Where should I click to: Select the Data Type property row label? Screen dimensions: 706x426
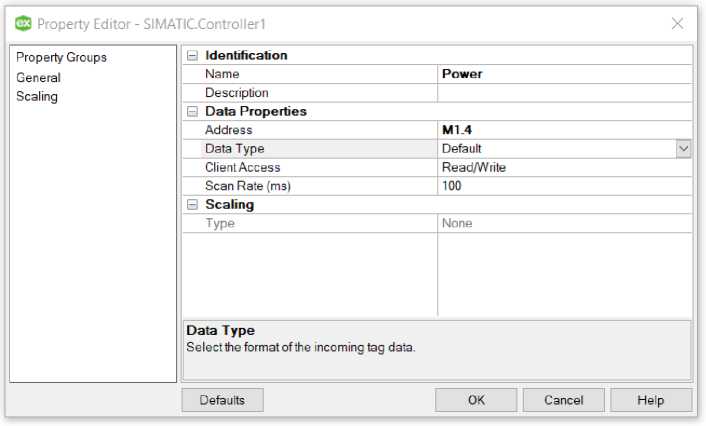click(x=235, y=149)
